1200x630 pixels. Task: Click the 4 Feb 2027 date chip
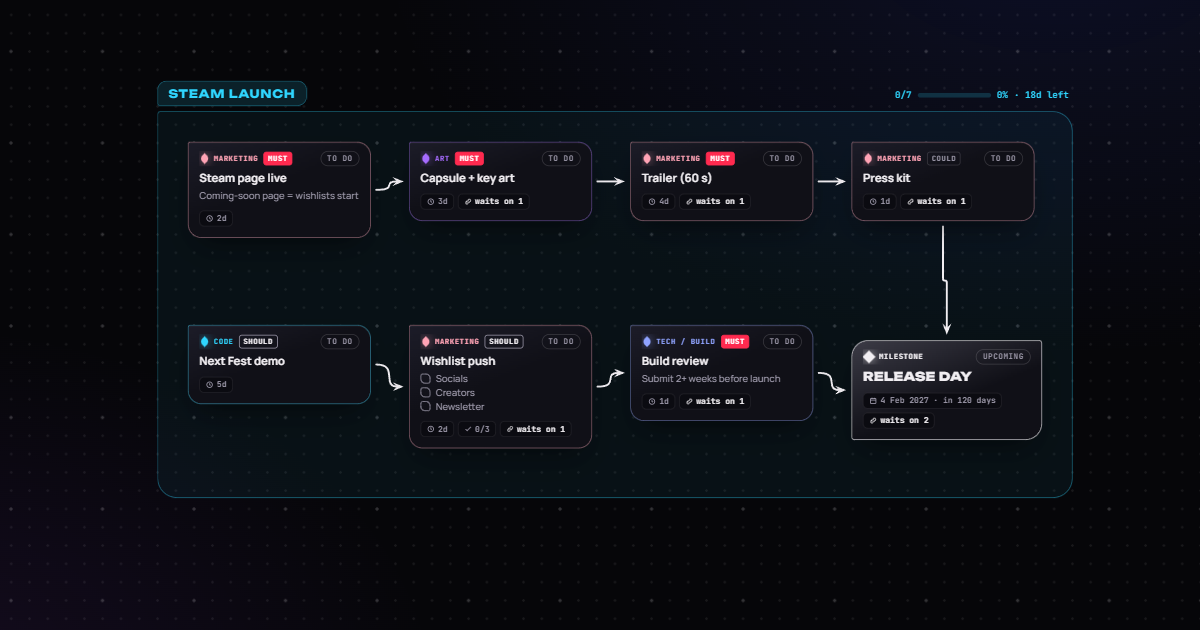(x=932, y=401)
